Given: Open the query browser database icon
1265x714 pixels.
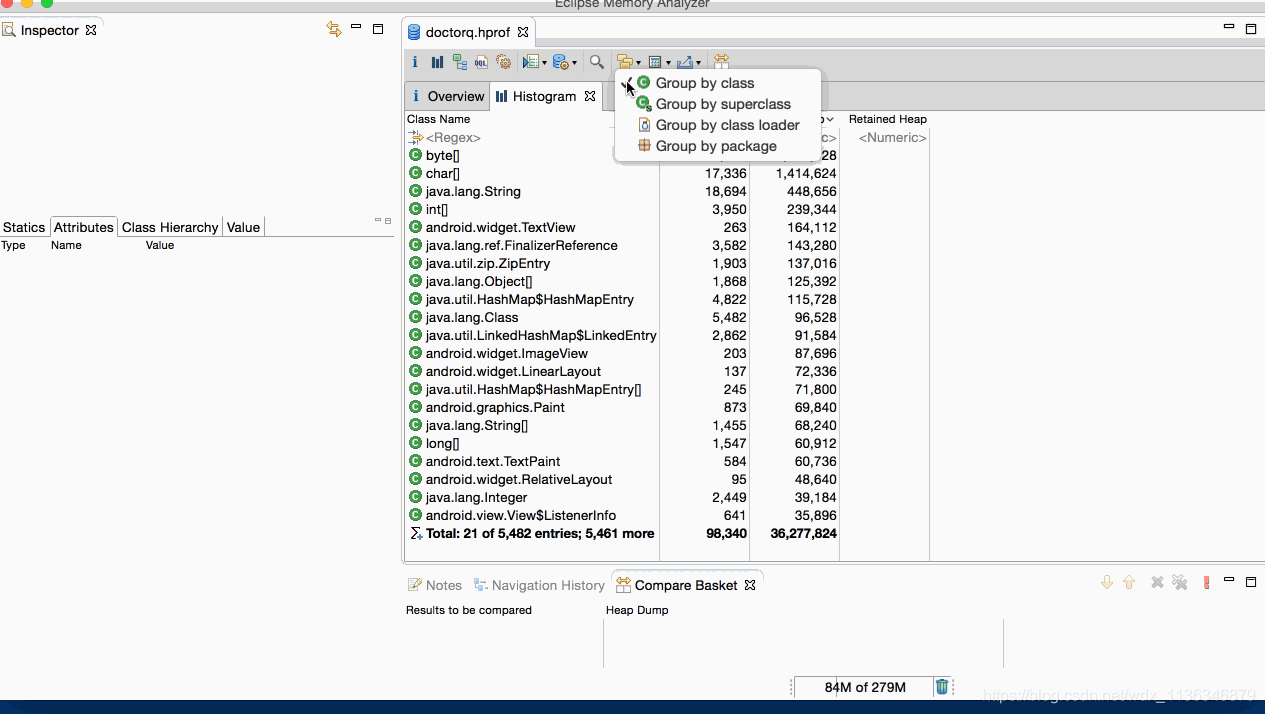Looking at the screenshot, I should coord(560,62).
